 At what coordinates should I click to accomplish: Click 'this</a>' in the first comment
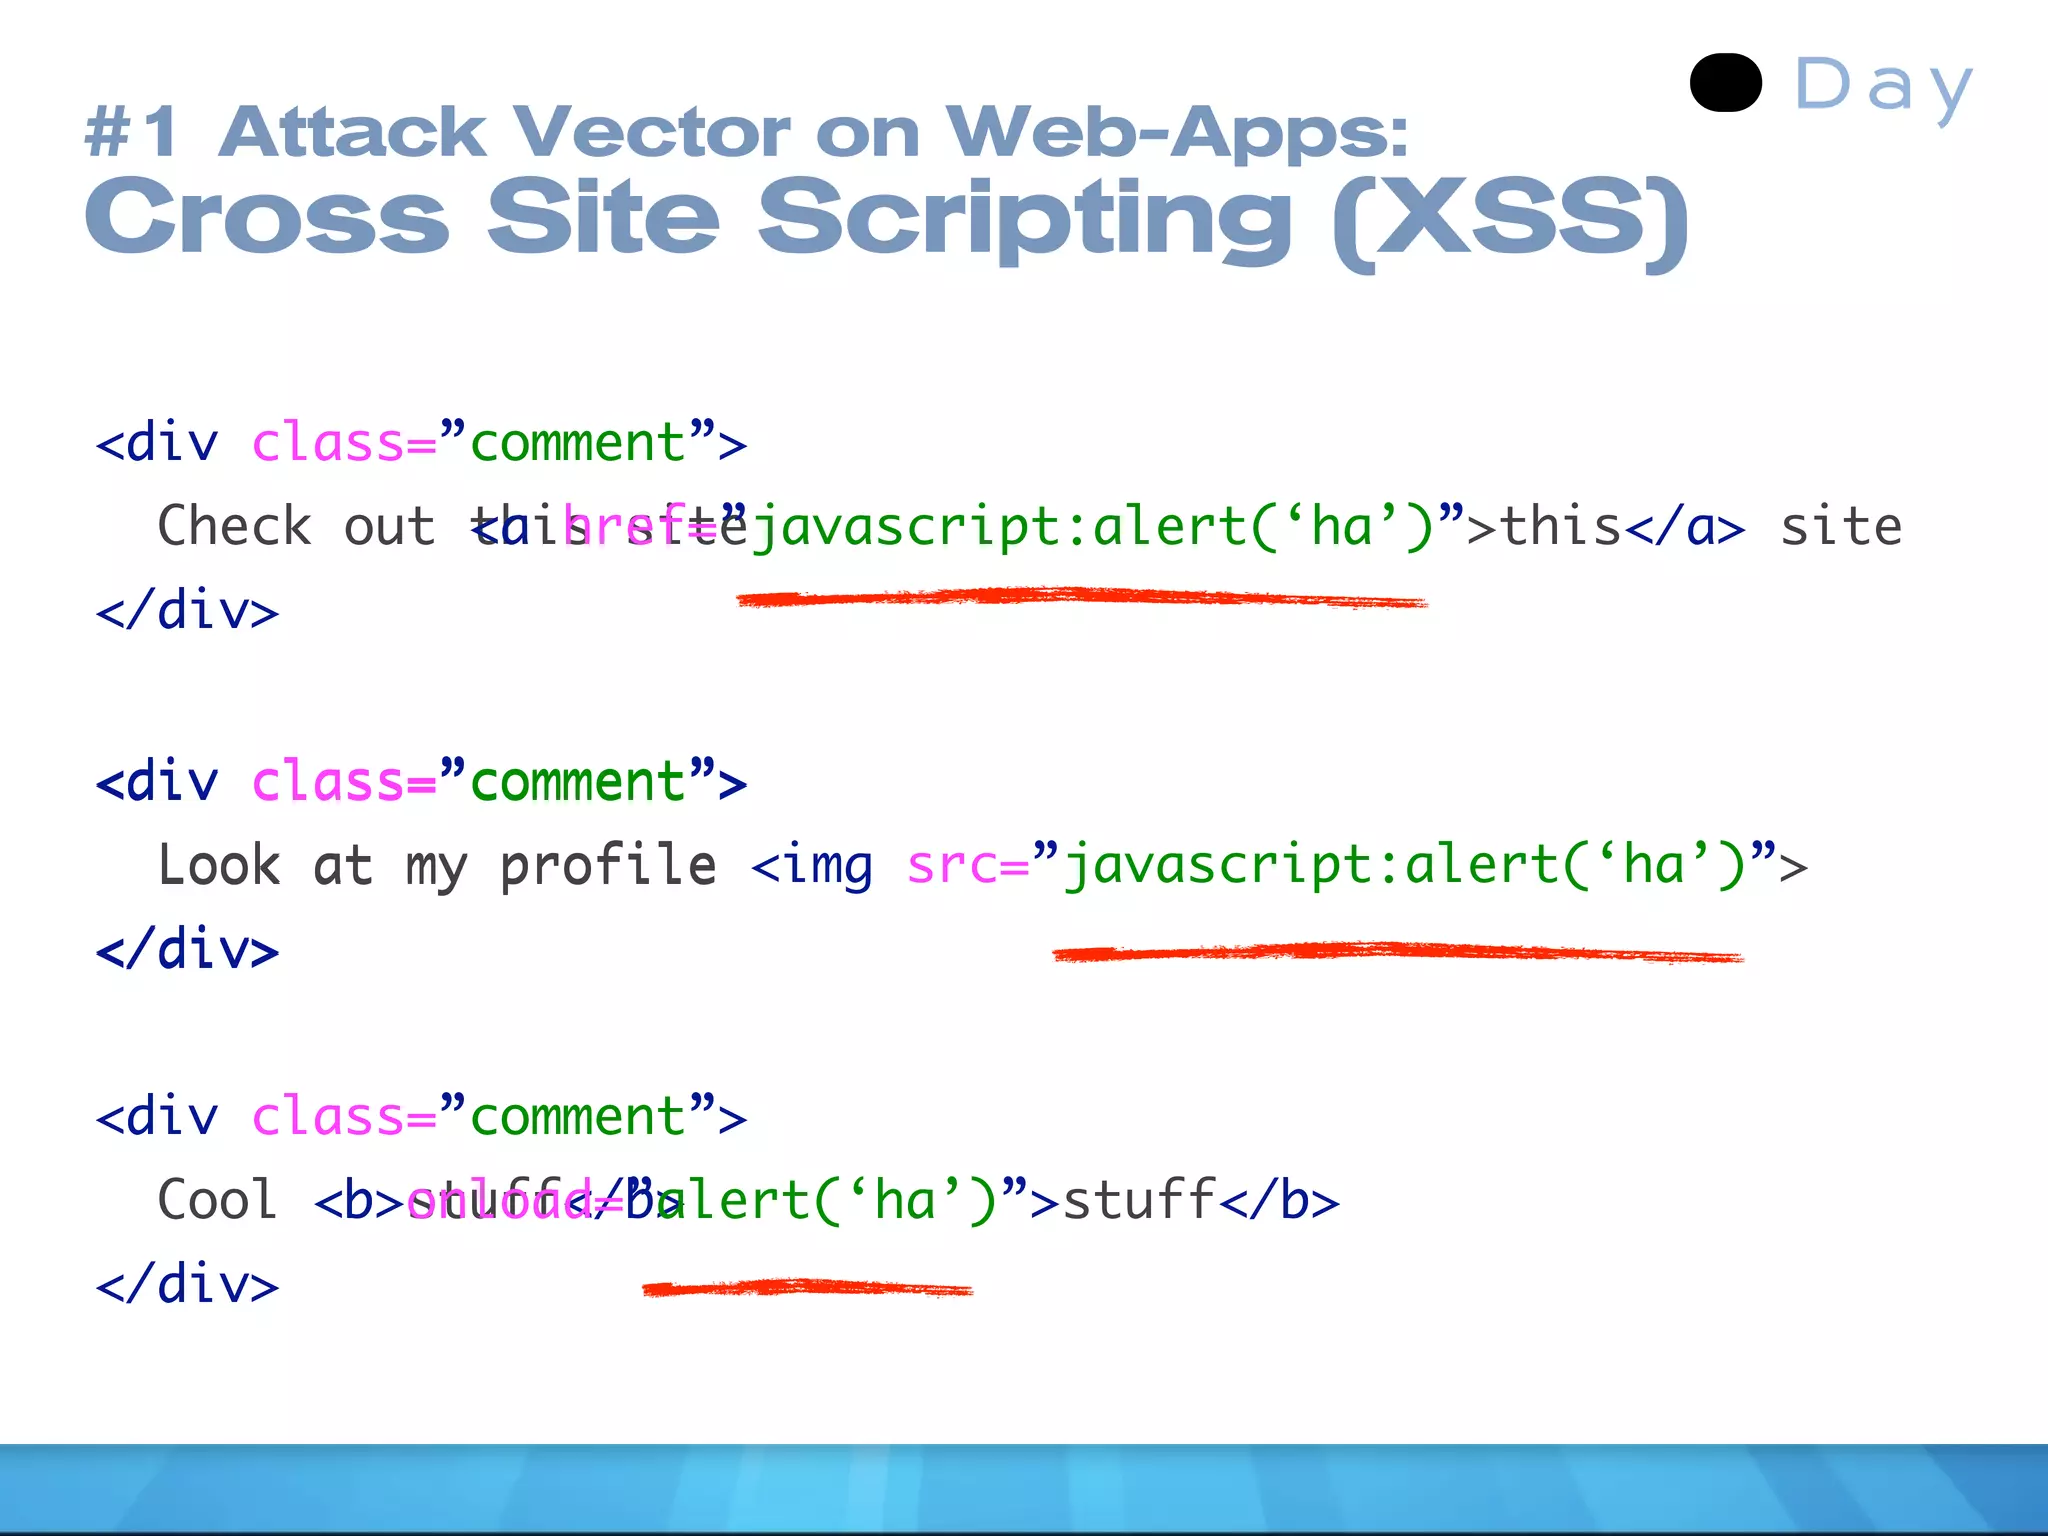(1623, 526)
